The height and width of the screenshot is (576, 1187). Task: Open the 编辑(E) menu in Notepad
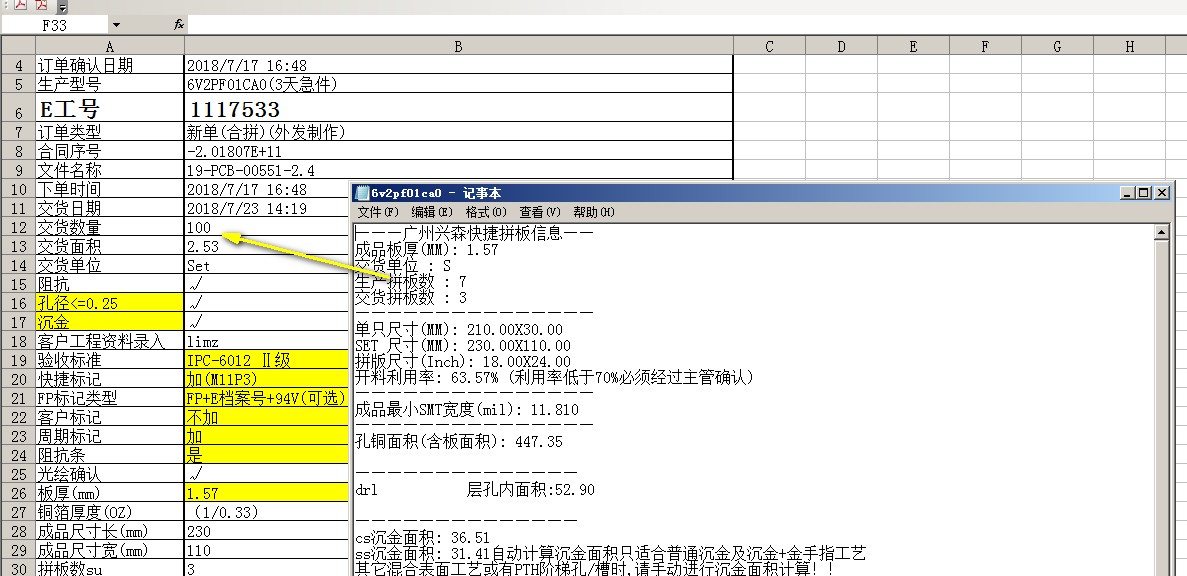[431, 212]
